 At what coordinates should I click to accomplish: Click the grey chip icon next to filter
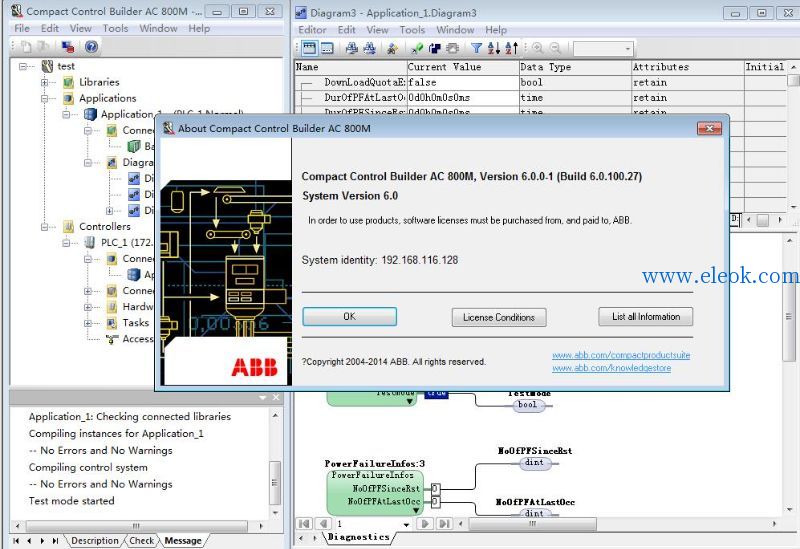pos(453,48)
